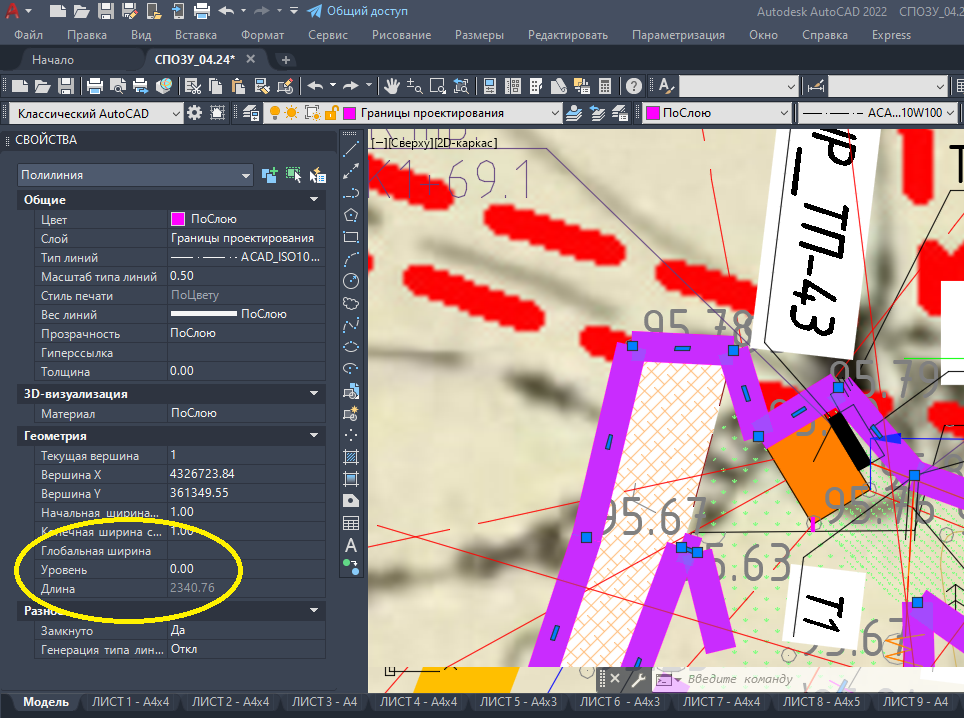This screenshot has width=964, height=718.
Task: Click the Cut to clipboard icon
Action: tap(193, 87)
